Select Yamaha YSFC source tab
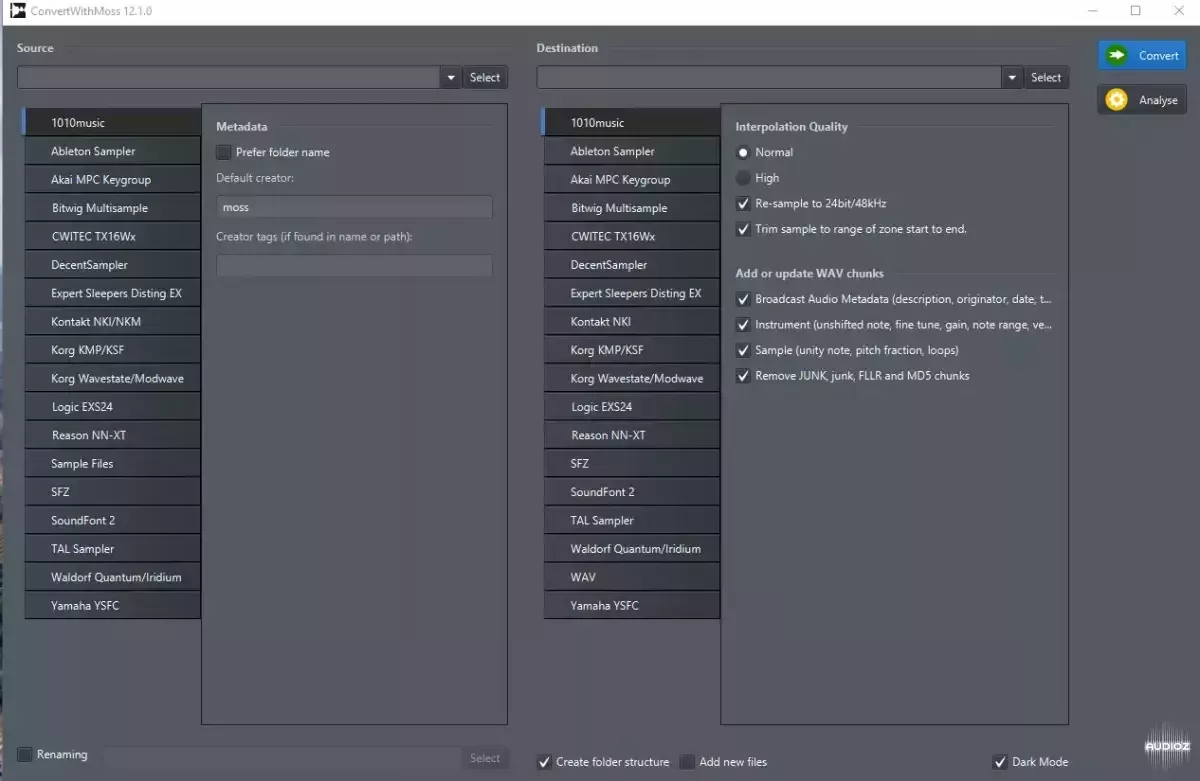1200x781 pixels. click(112, 606)
